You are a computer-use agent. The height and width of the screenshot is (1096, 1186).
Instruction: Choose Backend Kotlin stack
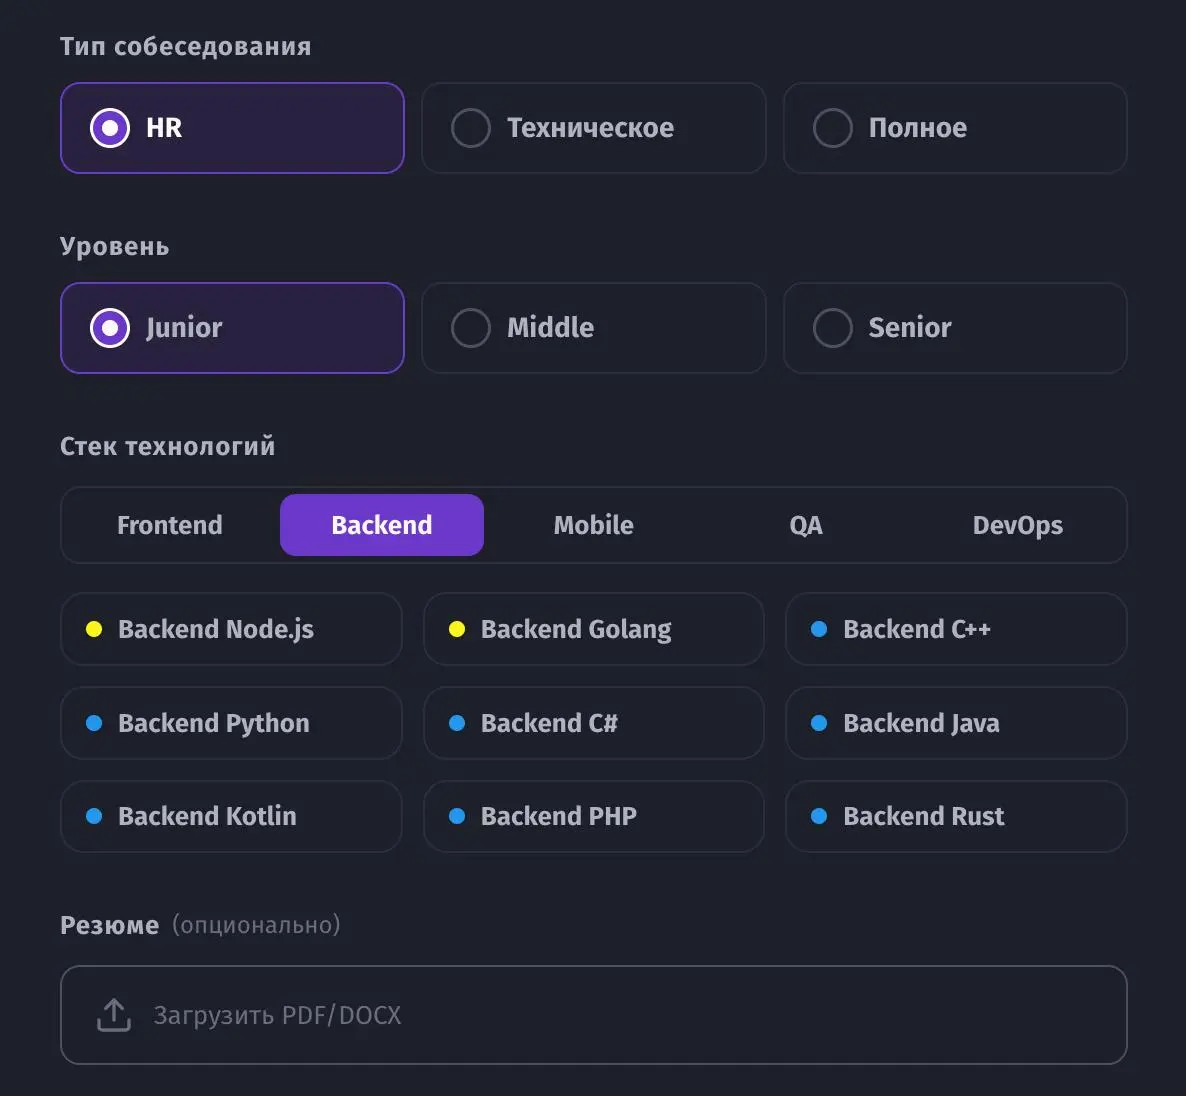coord(231,816)
